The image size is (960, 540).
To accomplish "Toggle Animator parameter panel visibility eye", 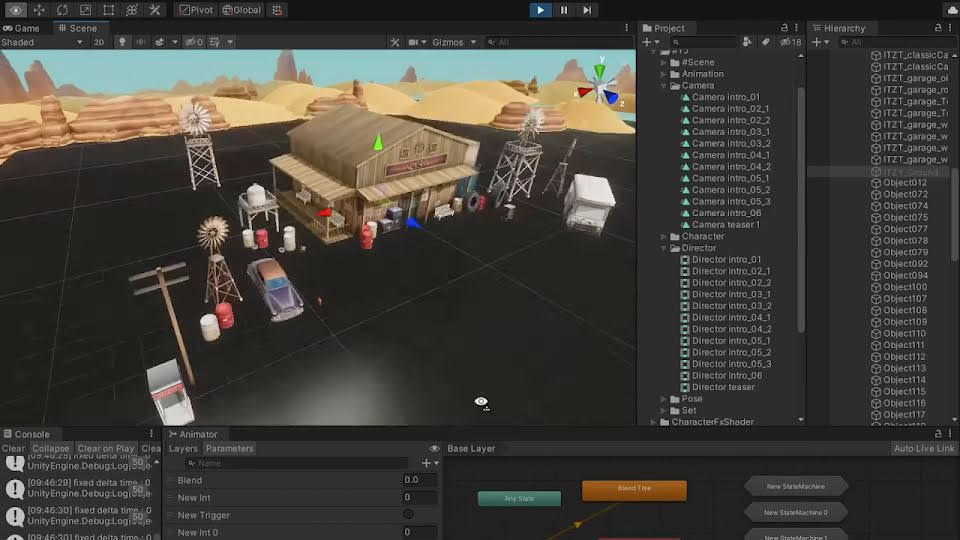I will [x=434, y=448].
